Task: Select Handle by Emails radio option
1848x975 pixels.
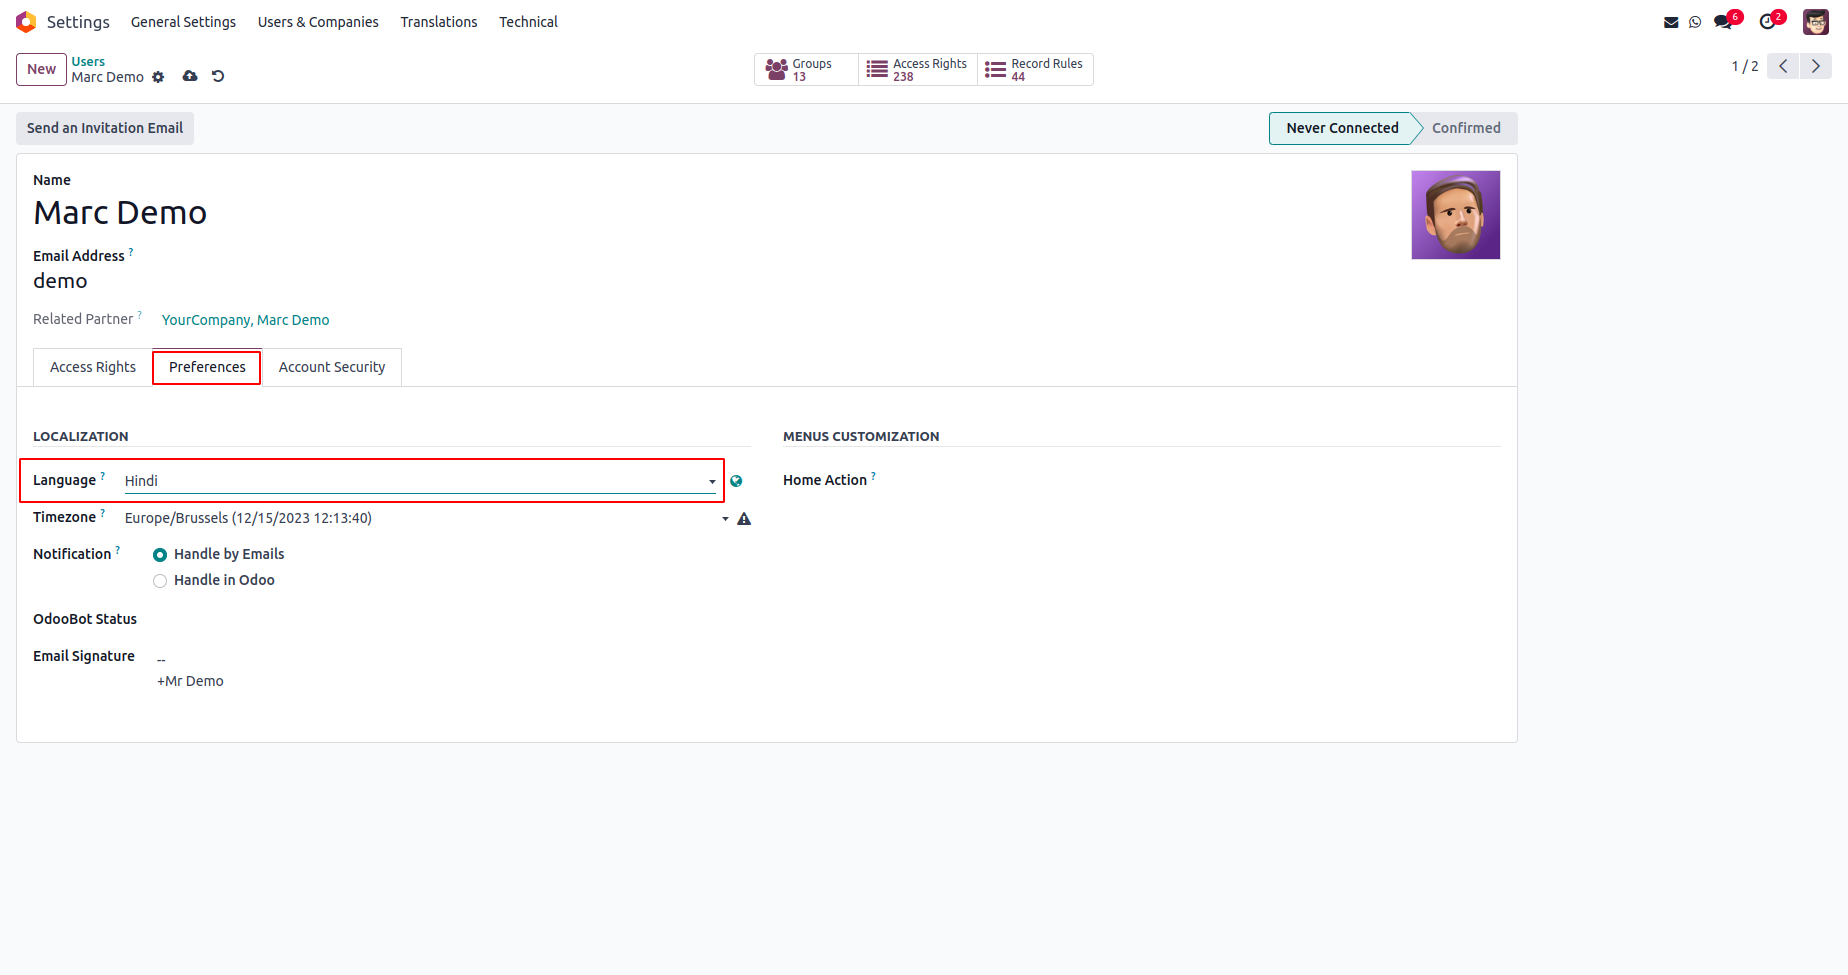Action: [160, 555]
